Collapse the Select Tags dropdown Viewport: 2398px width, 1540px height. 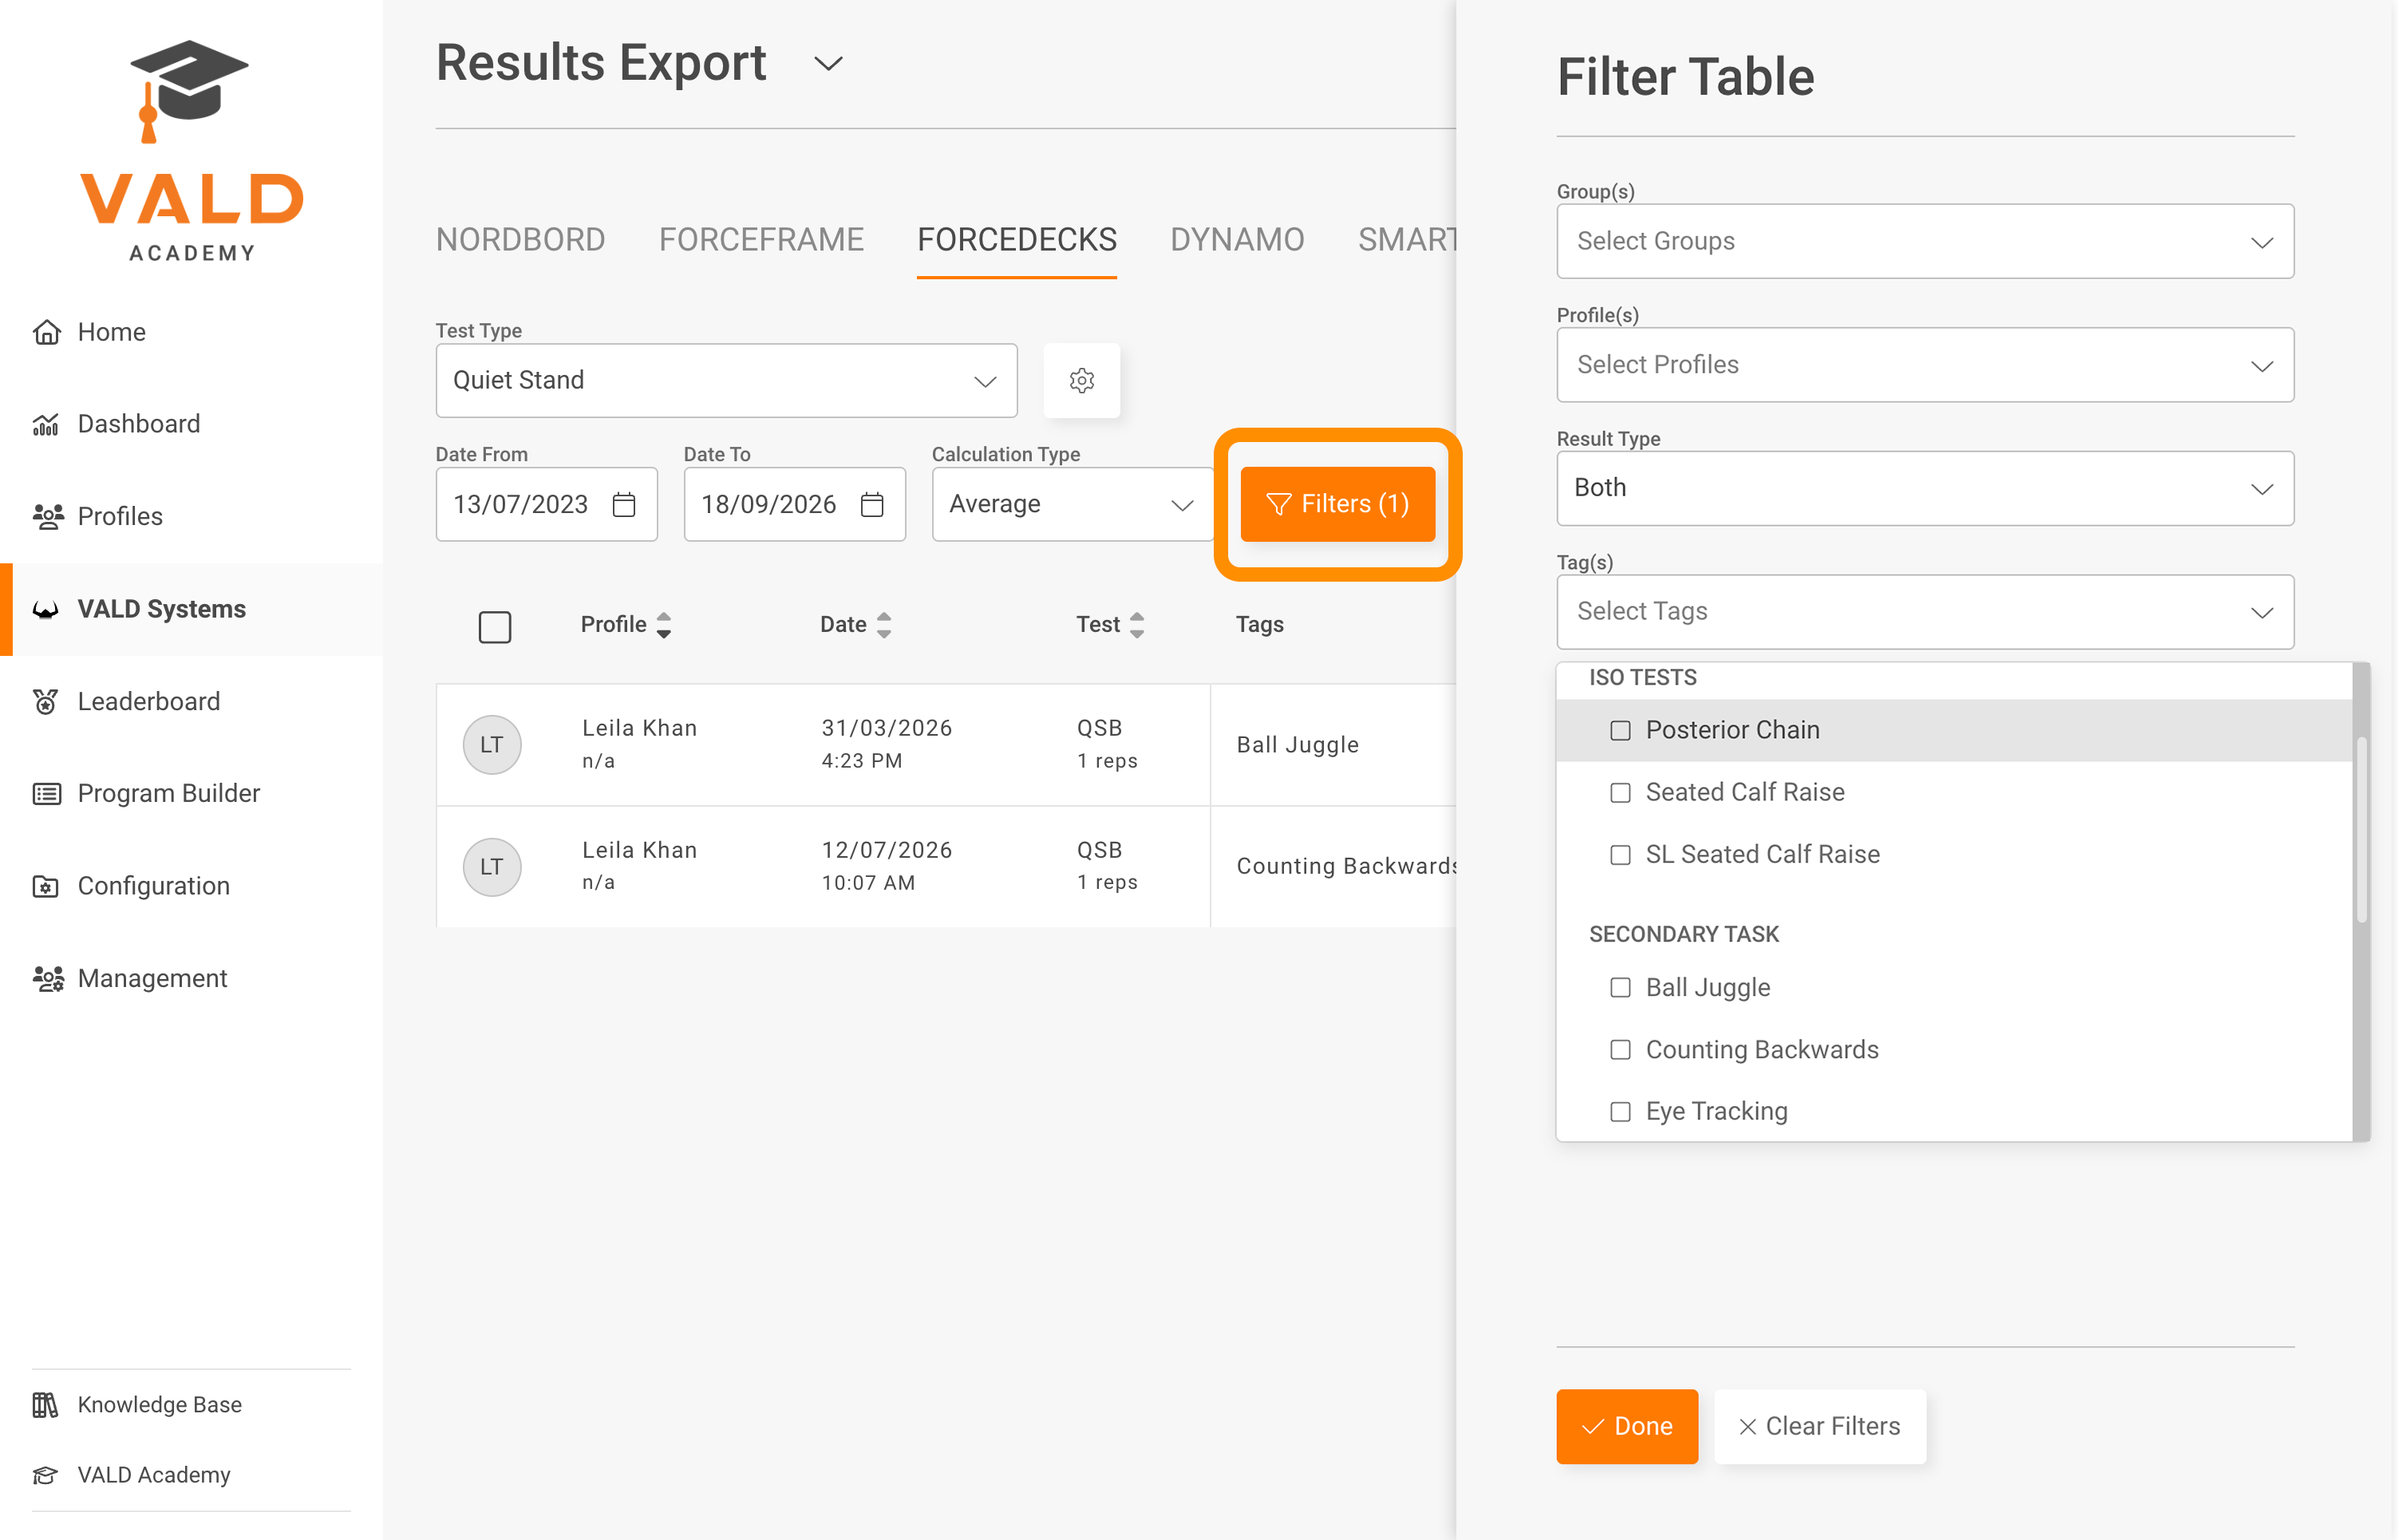pos(1925,612)
